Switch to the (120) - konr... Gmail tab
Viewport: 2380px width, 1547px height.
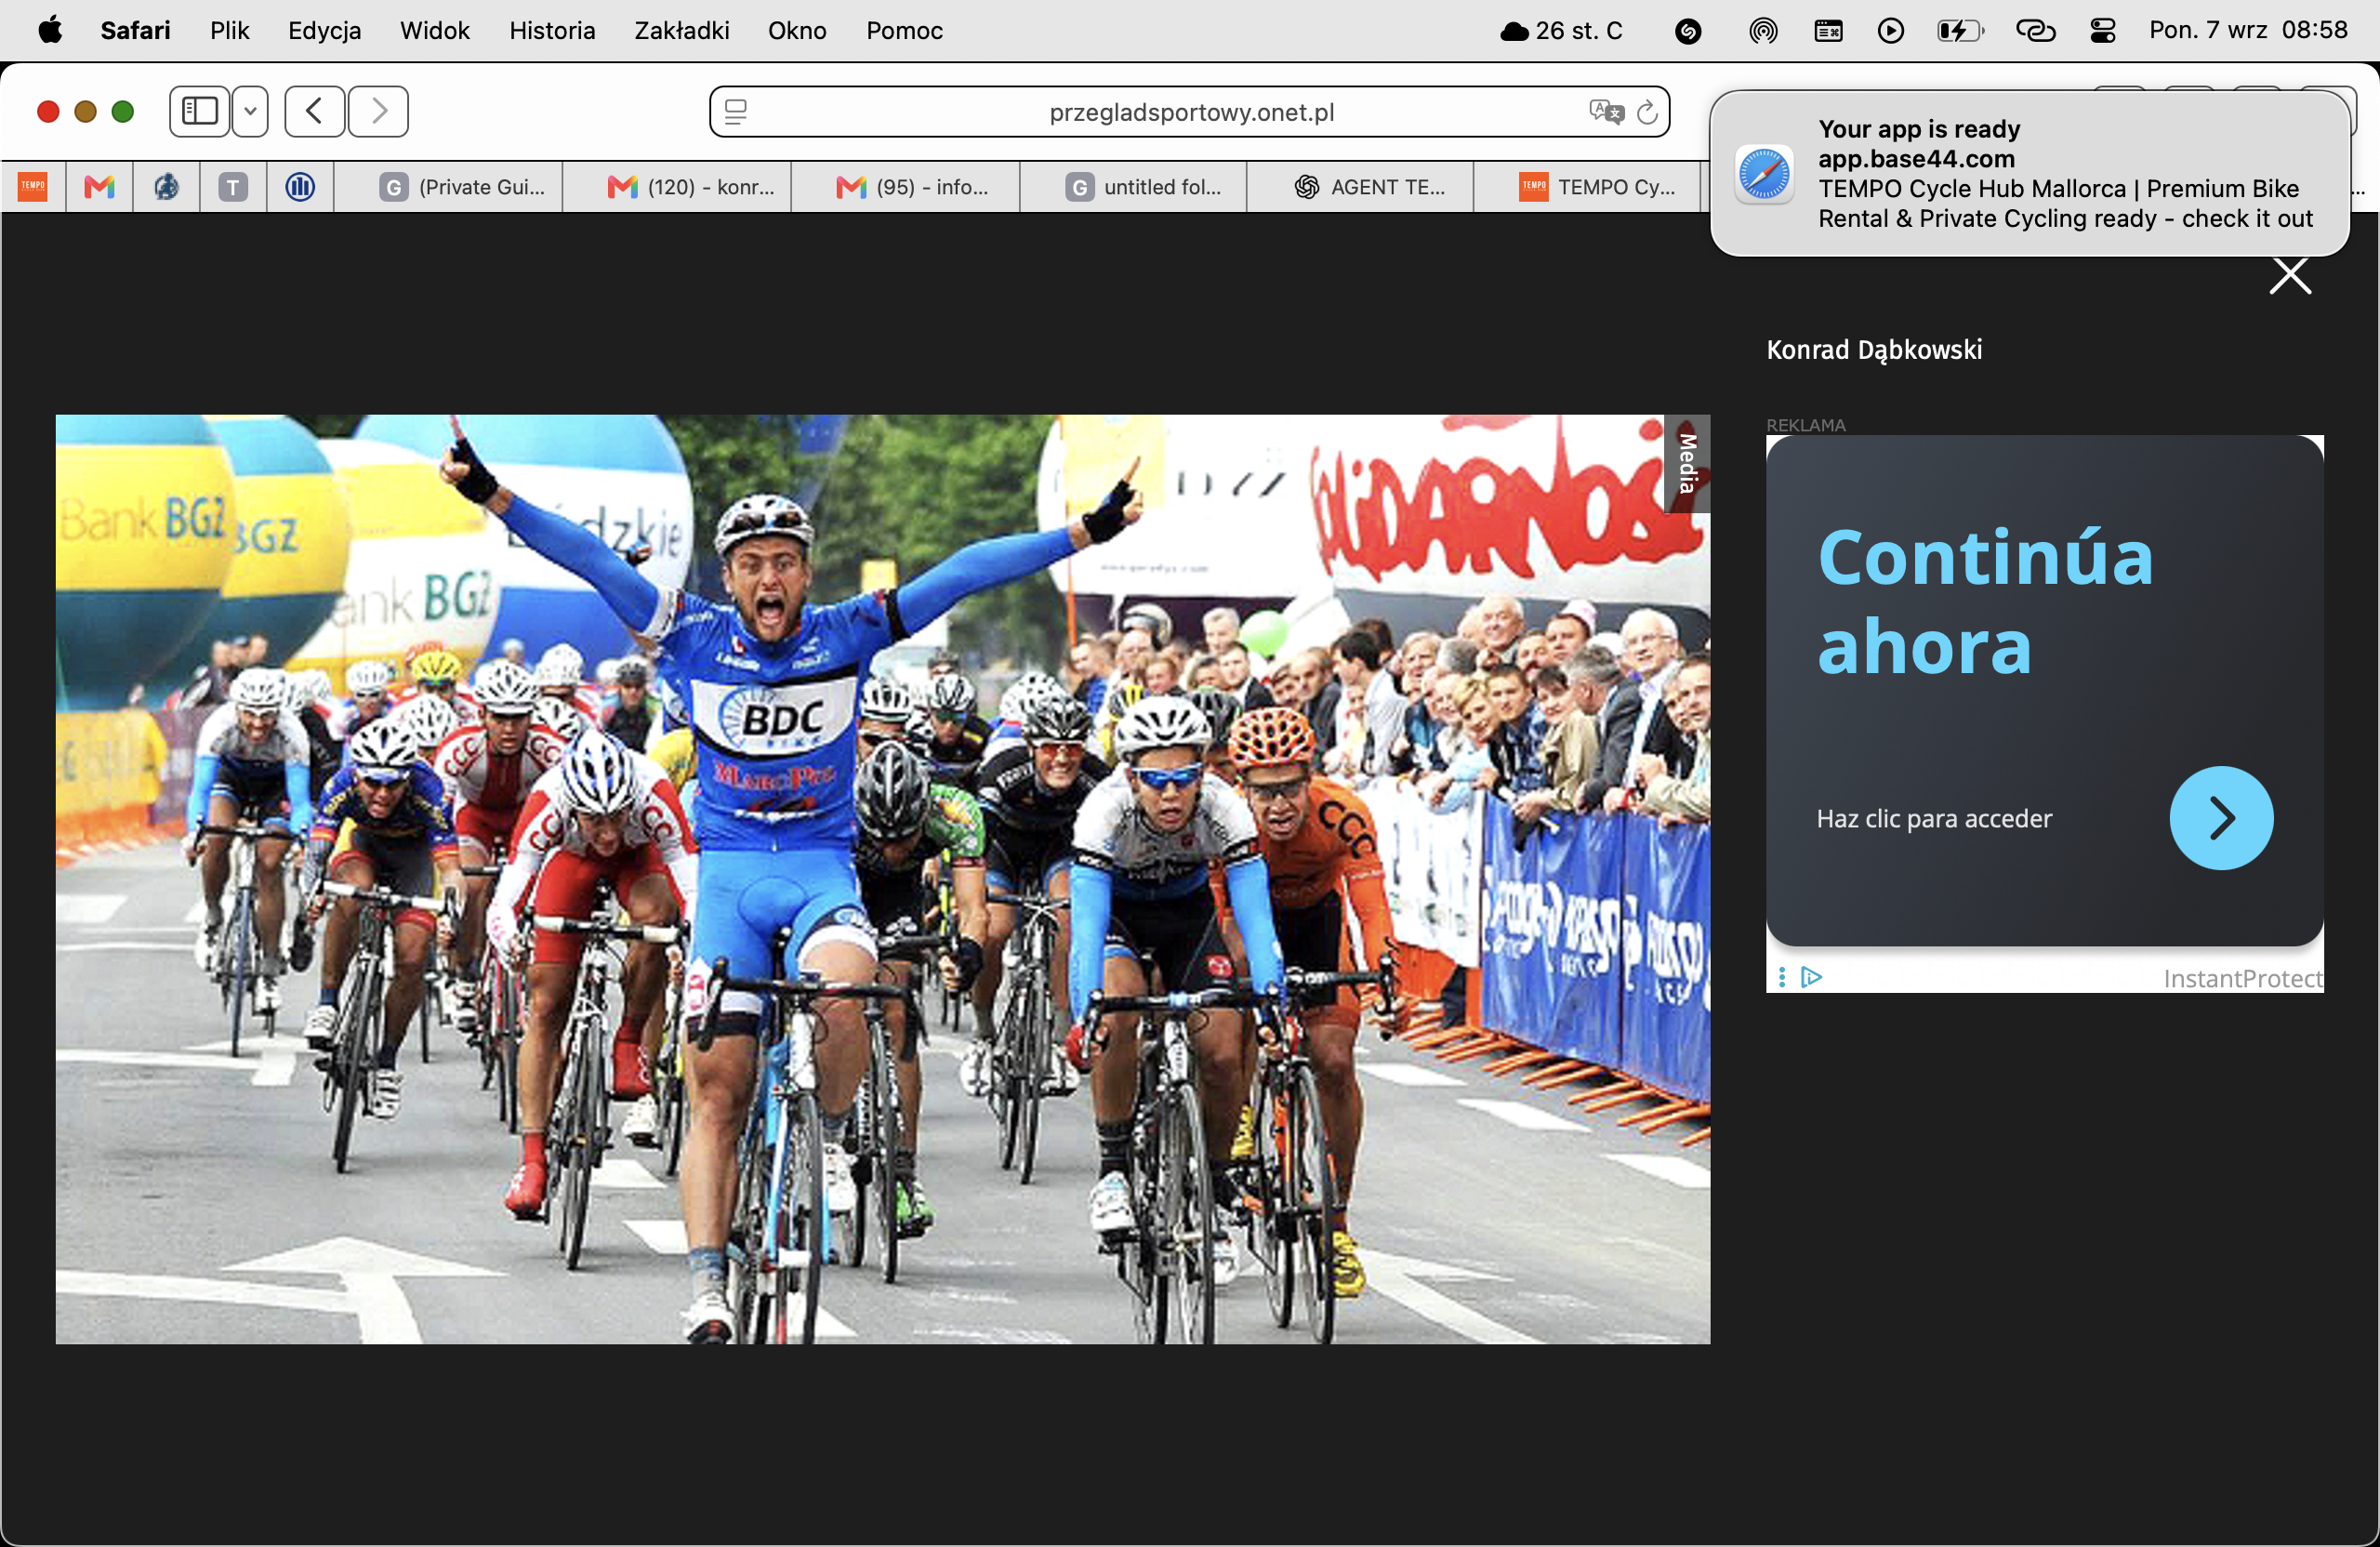pyautogui.click(x=677, y=186)
